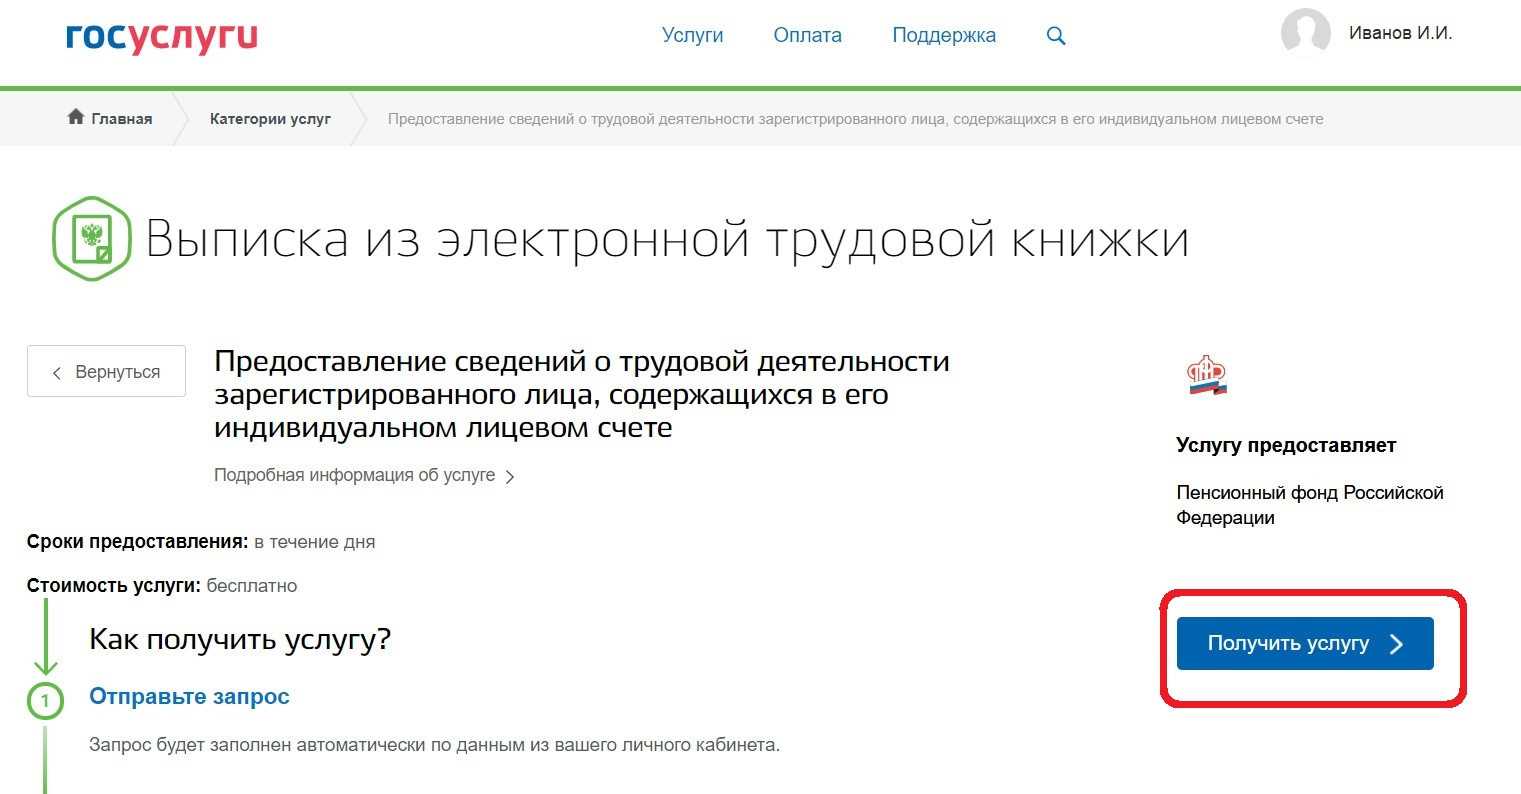Click the breadcrumb text about трудовой деятельности
Image resolution: width=1521 pixels, height=794 pixels.
[x=855, y=119]
